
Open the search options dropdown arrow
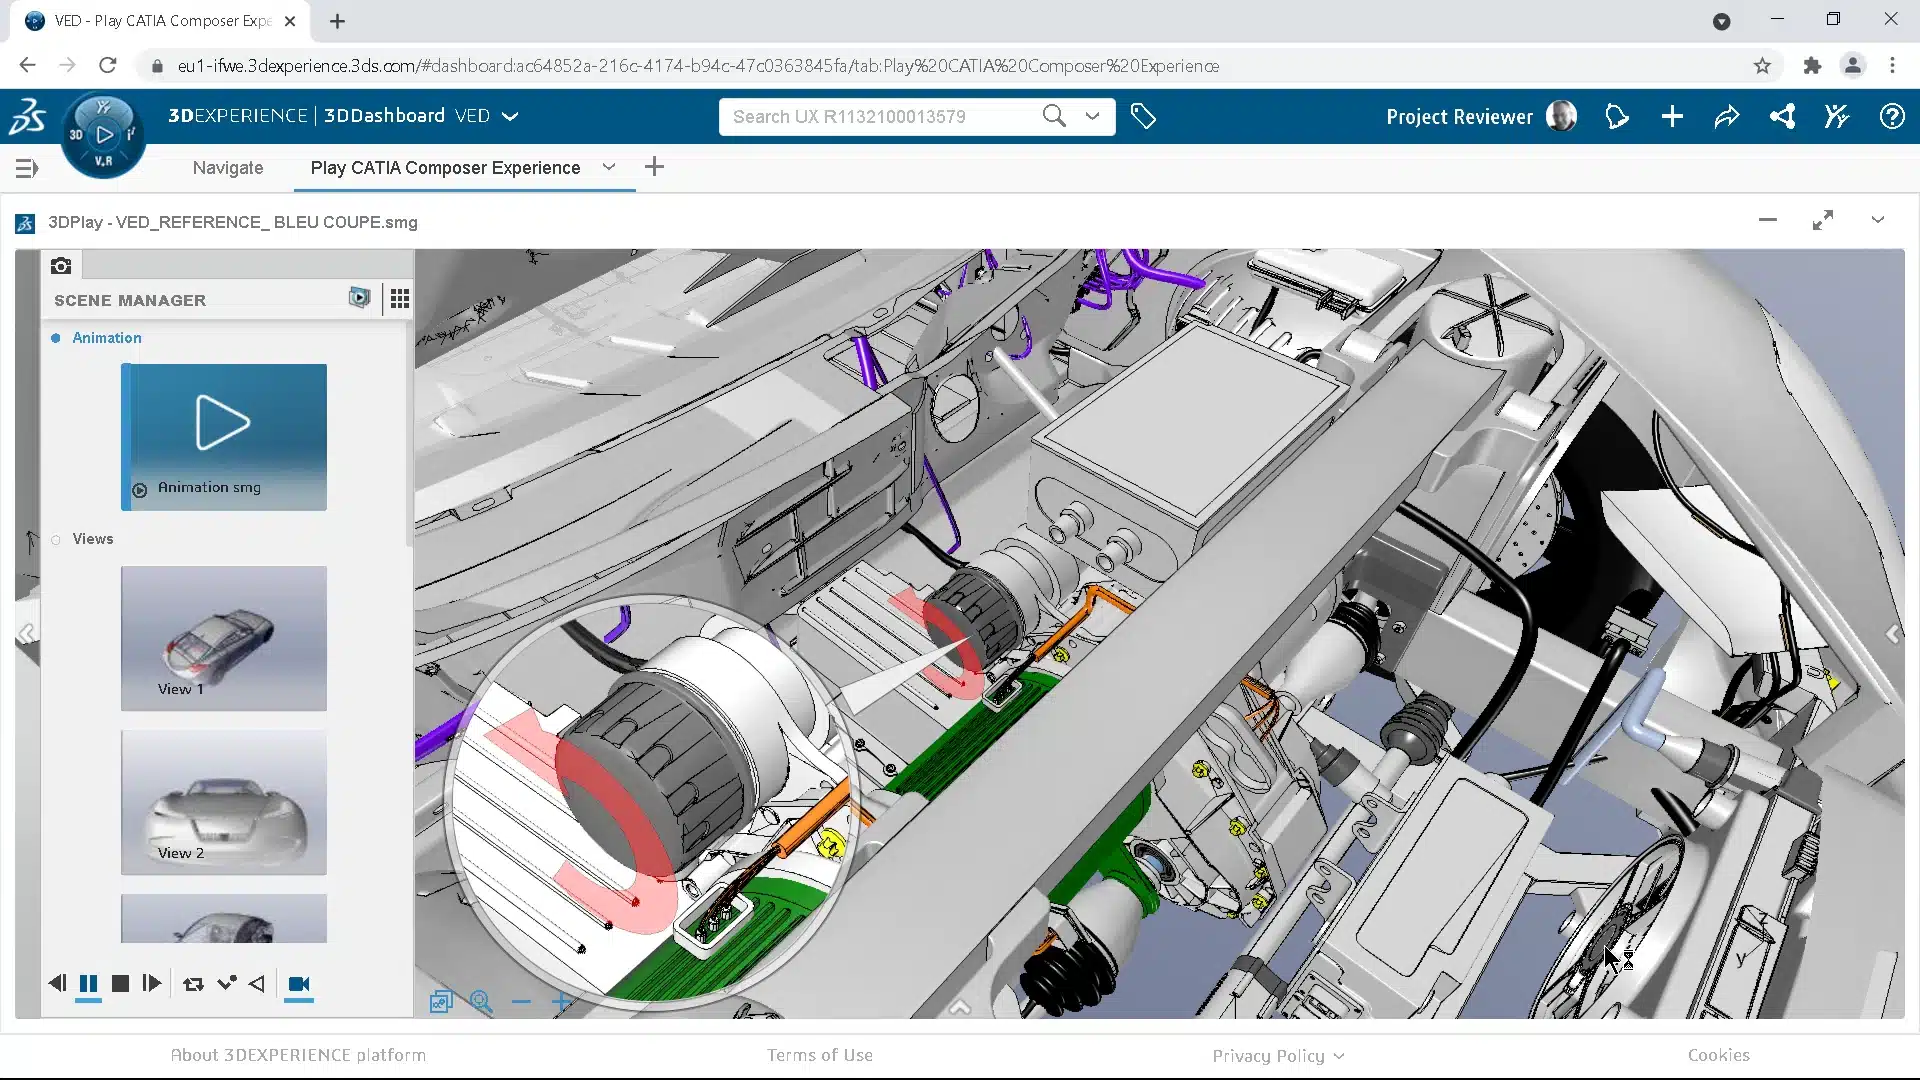(x=1092, y=116)
